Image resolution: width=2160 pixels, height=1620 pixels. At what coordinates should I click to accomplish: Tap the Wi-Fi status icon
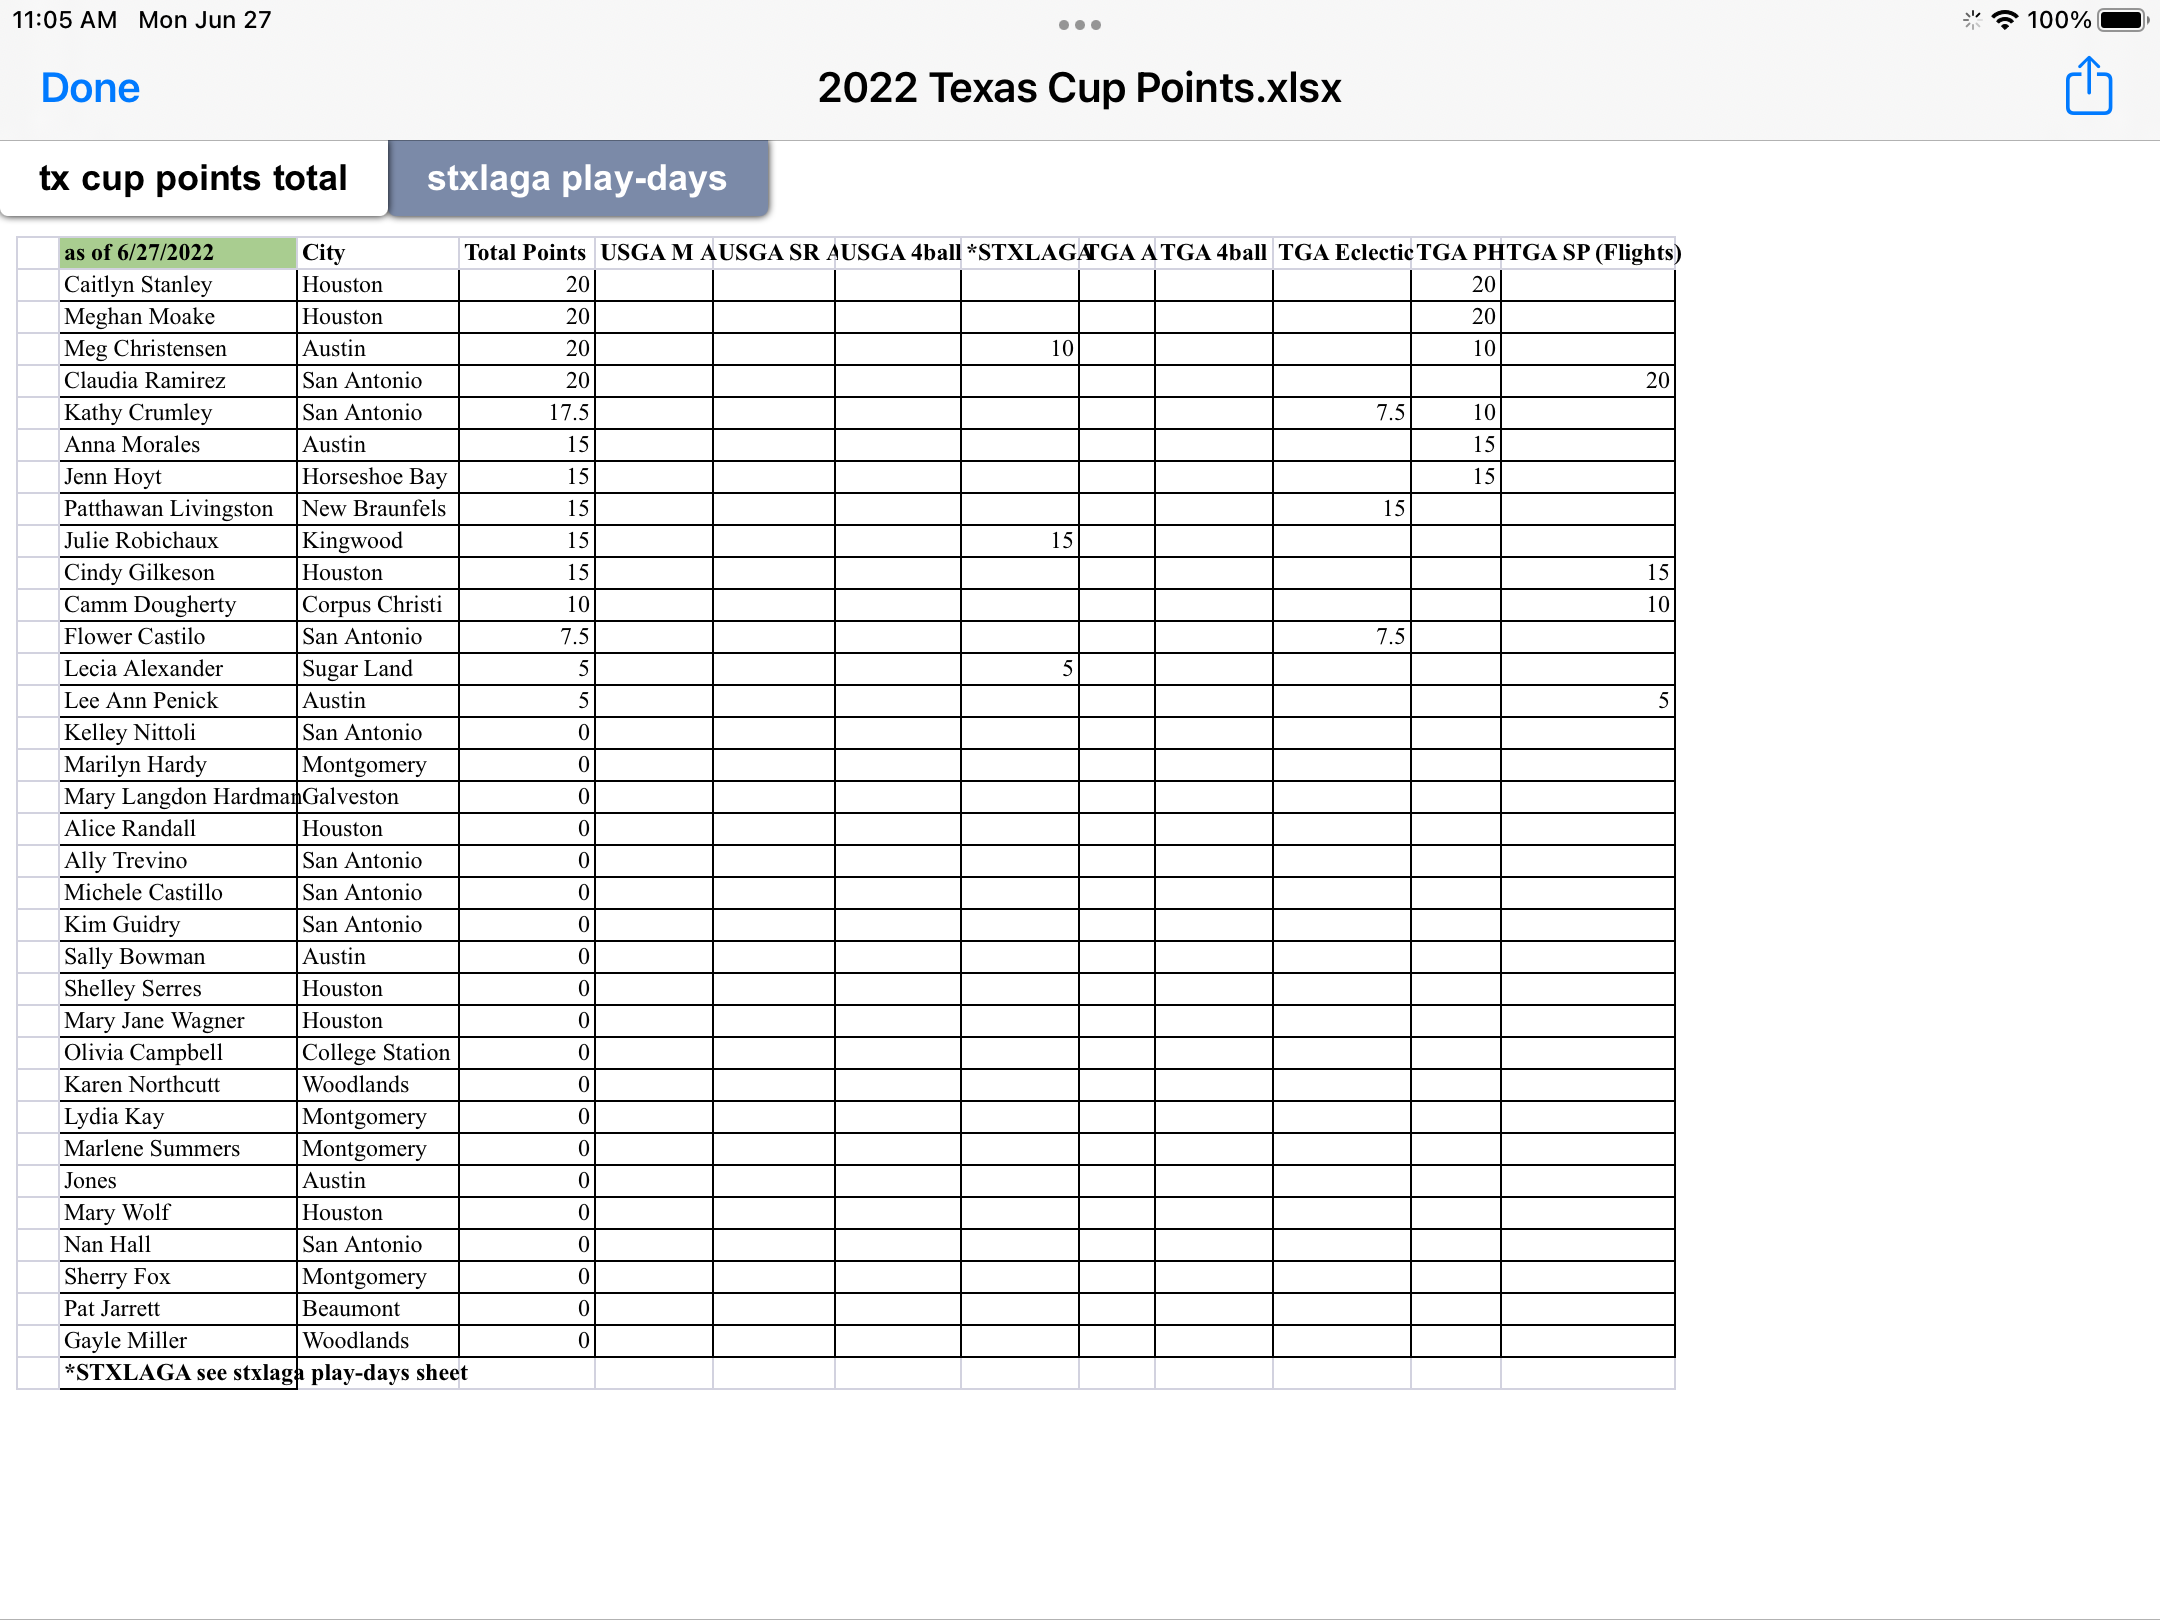(2004, 20)
